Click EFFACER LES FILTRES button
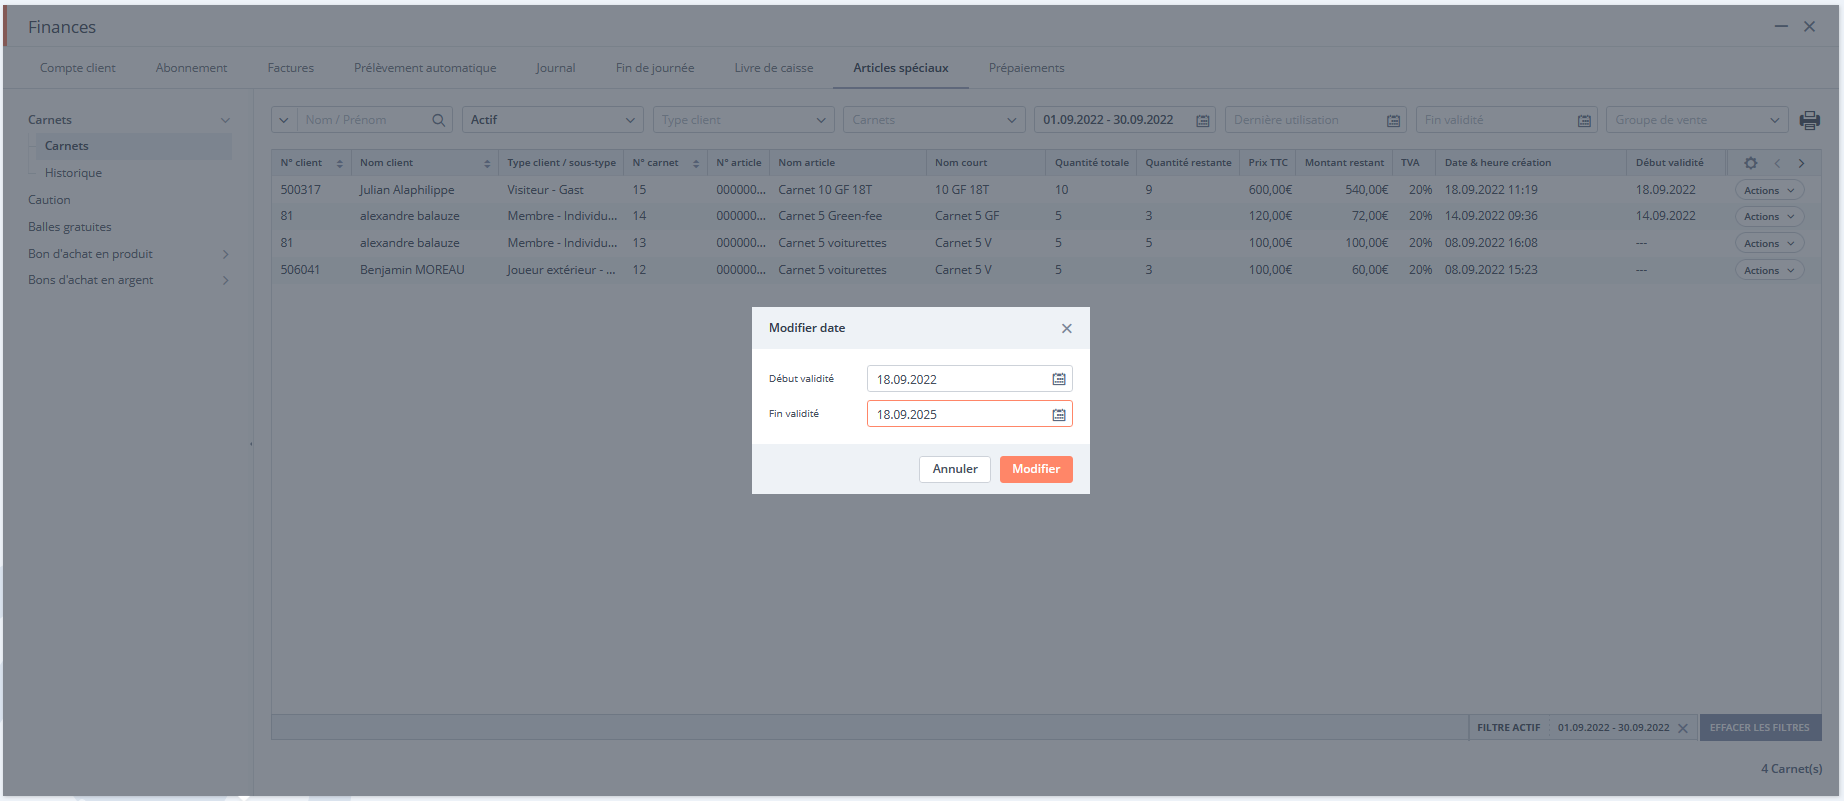Image resolution: width=1844 pixels, height=801 pixels. click(1760, 728)
